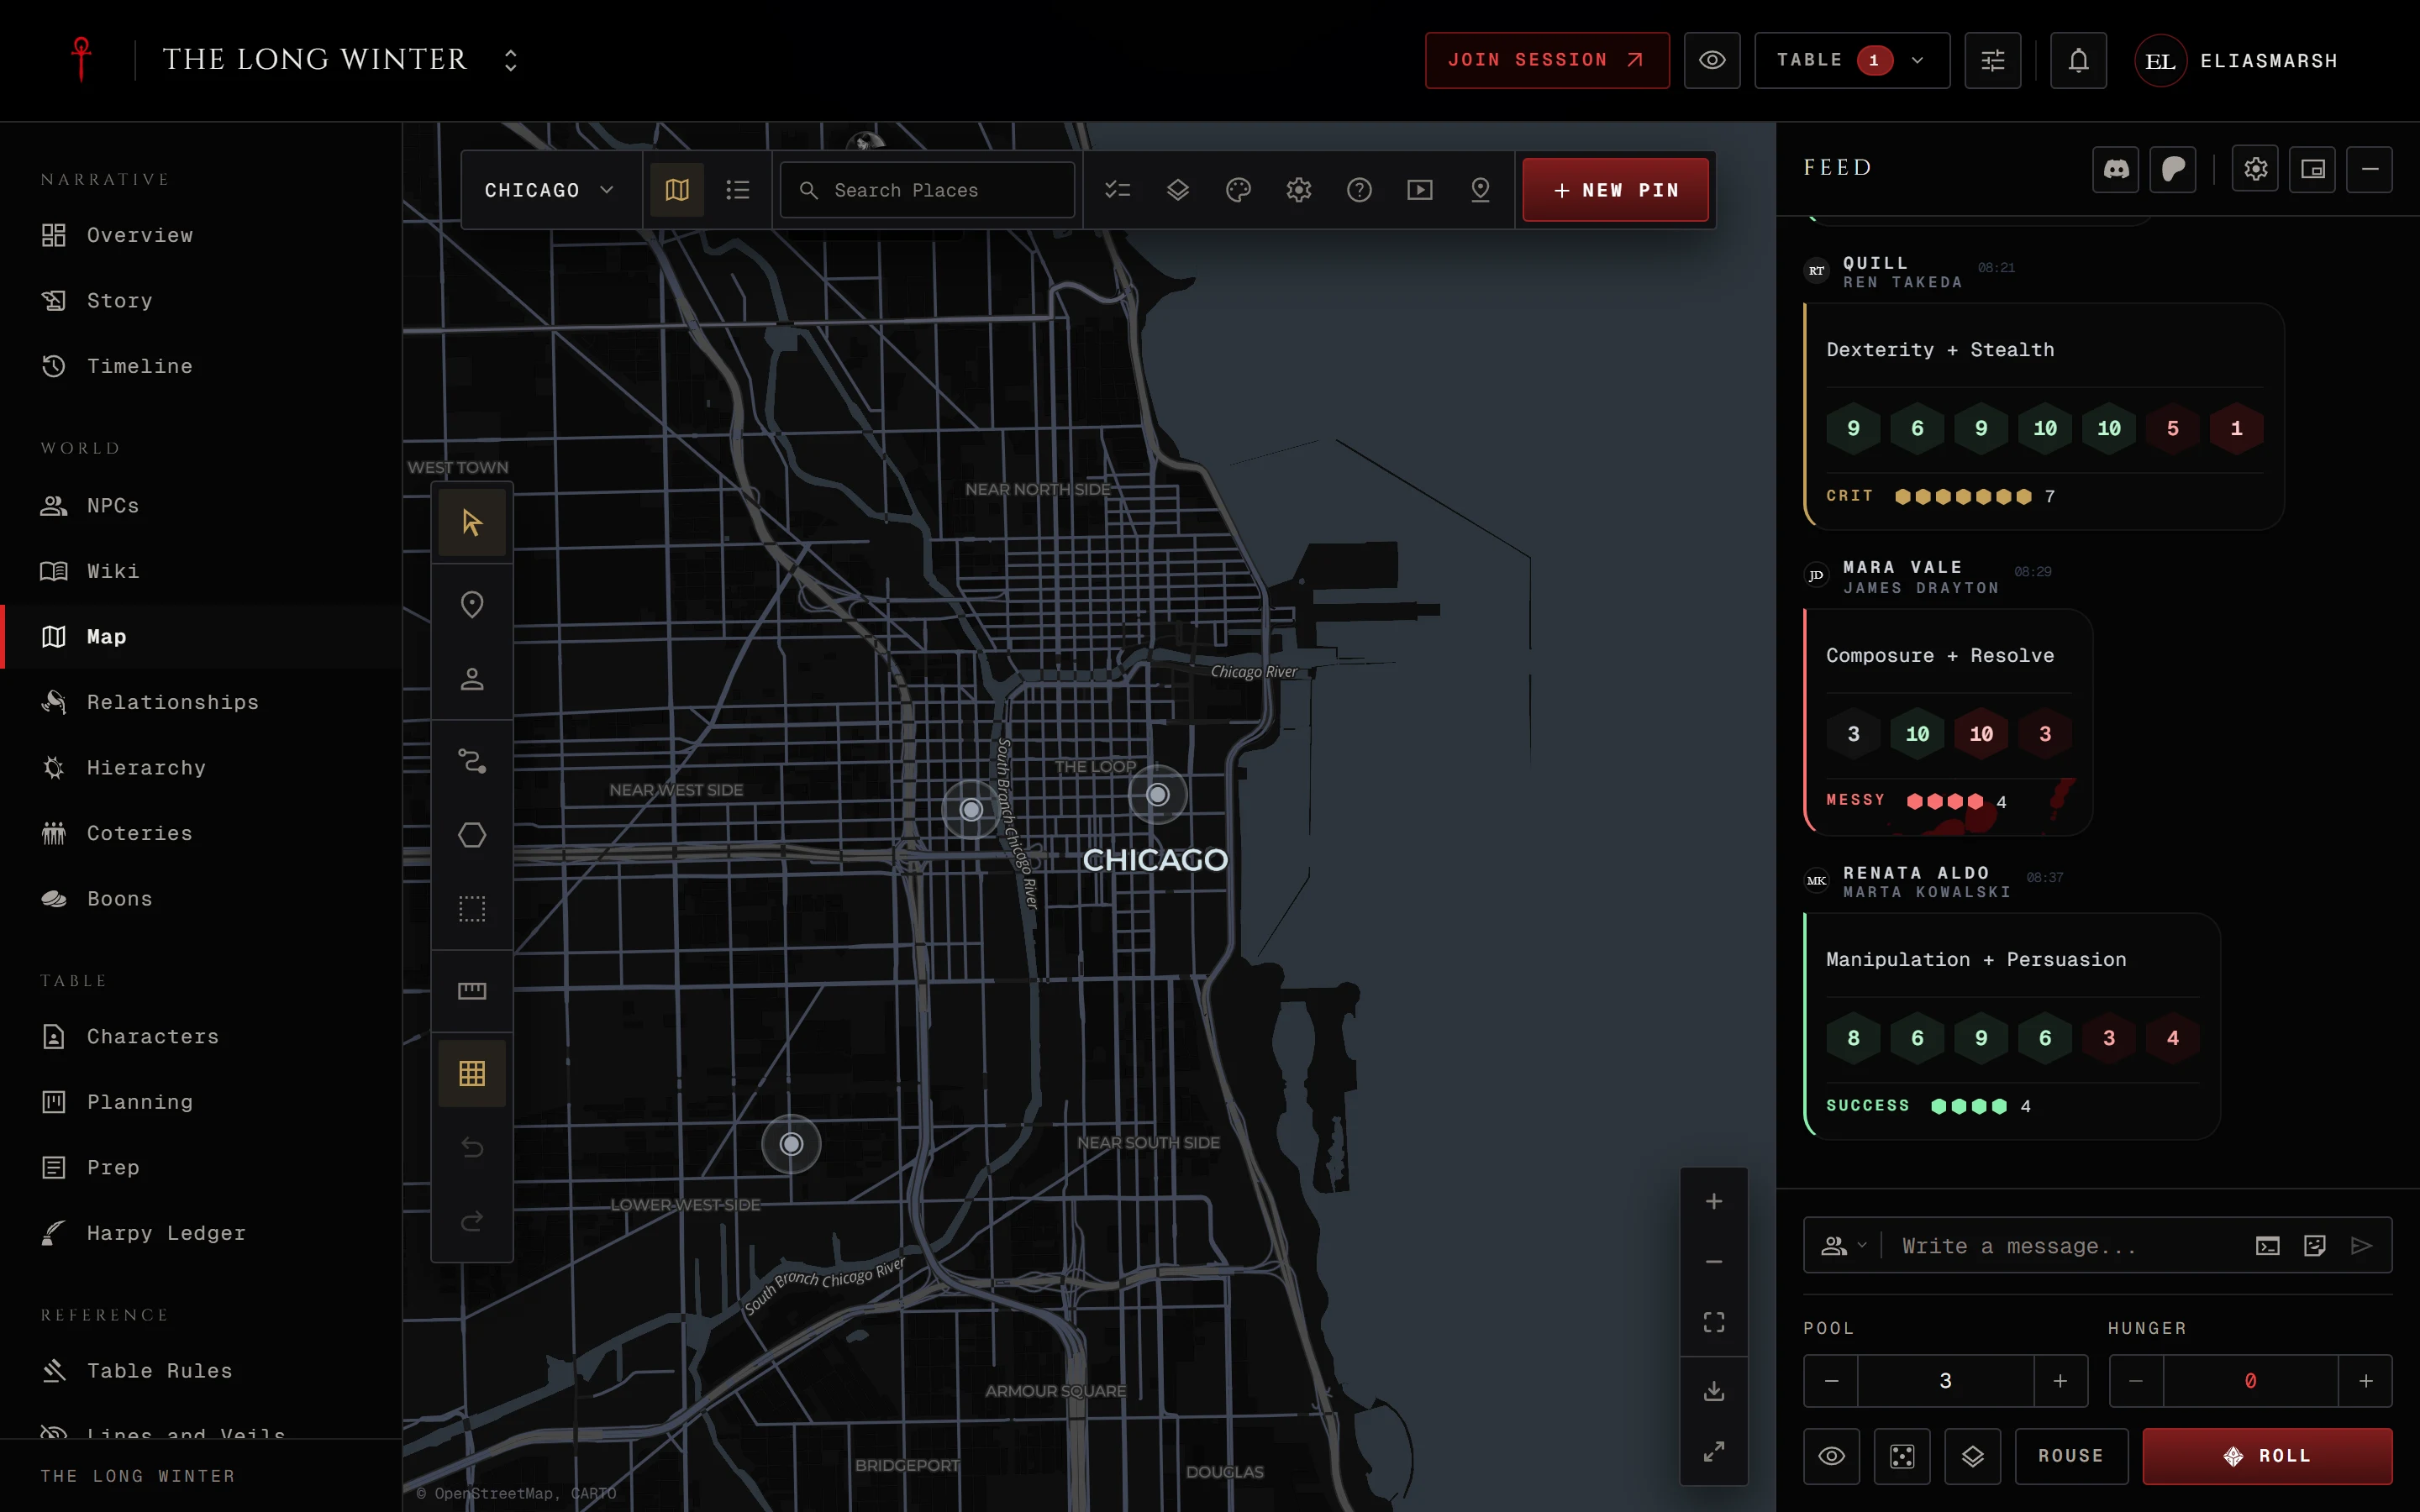Open notifications bell
The height and width of the screenshot is (1512, 2420).
tap(2078, 60)
